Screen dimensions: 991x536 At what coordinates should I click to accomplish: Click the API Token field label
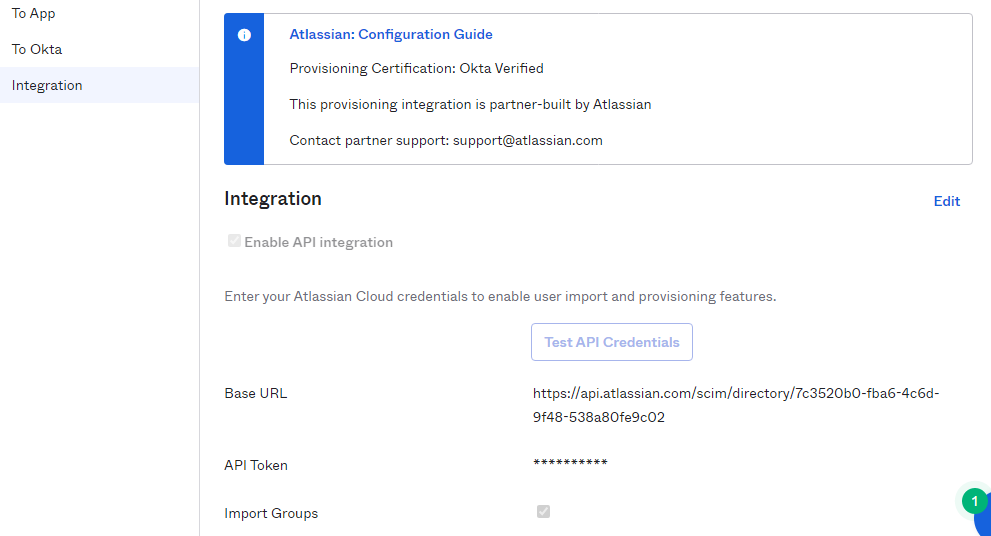click(256, 465)
